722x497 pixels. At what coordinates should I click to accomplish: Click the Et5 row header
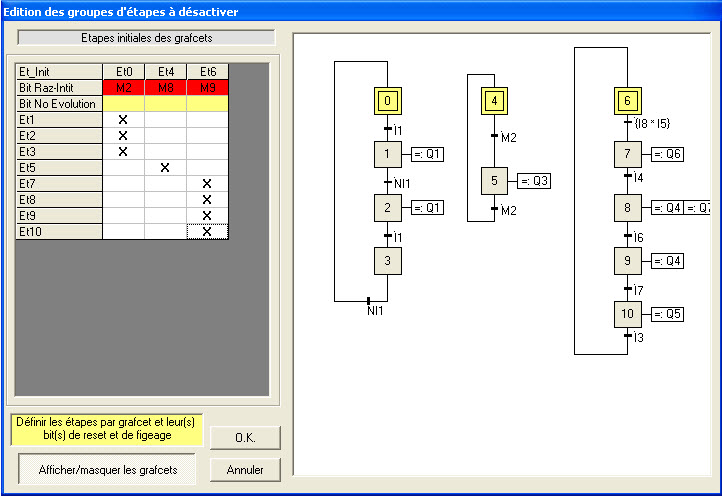click(59, 168)
